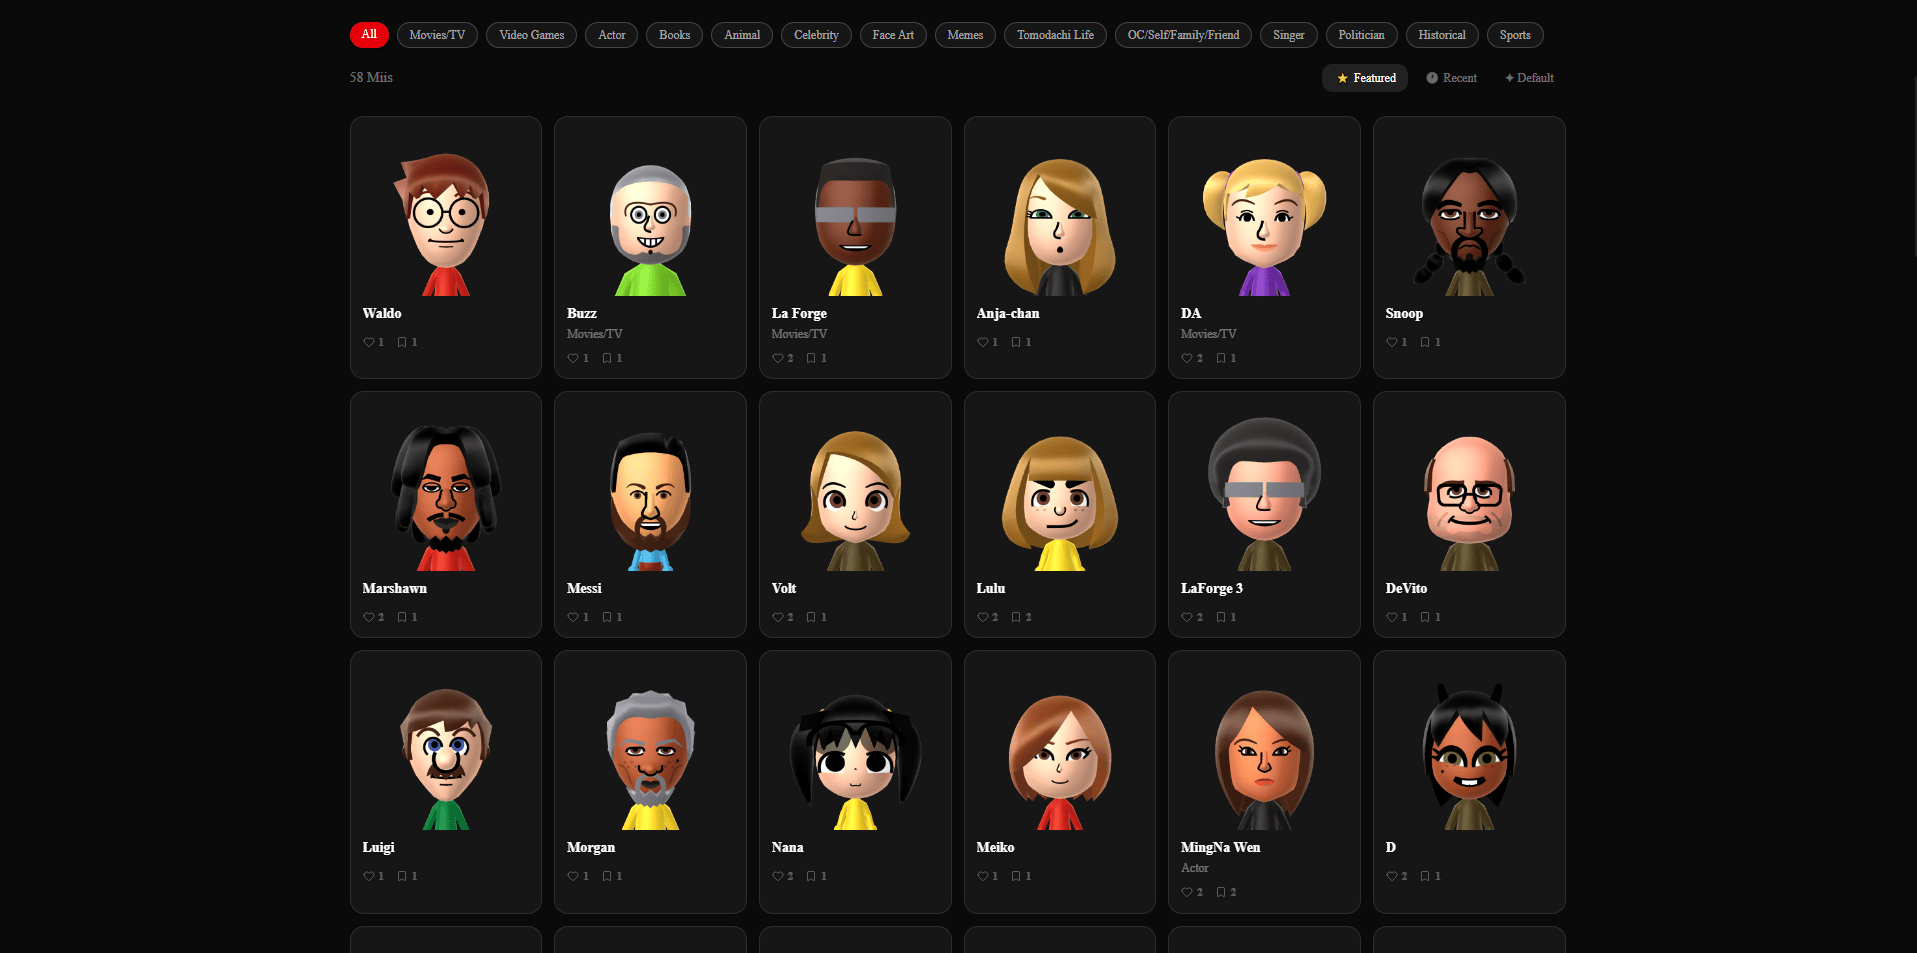Click the Luigi name link

(x=378, y=847)
